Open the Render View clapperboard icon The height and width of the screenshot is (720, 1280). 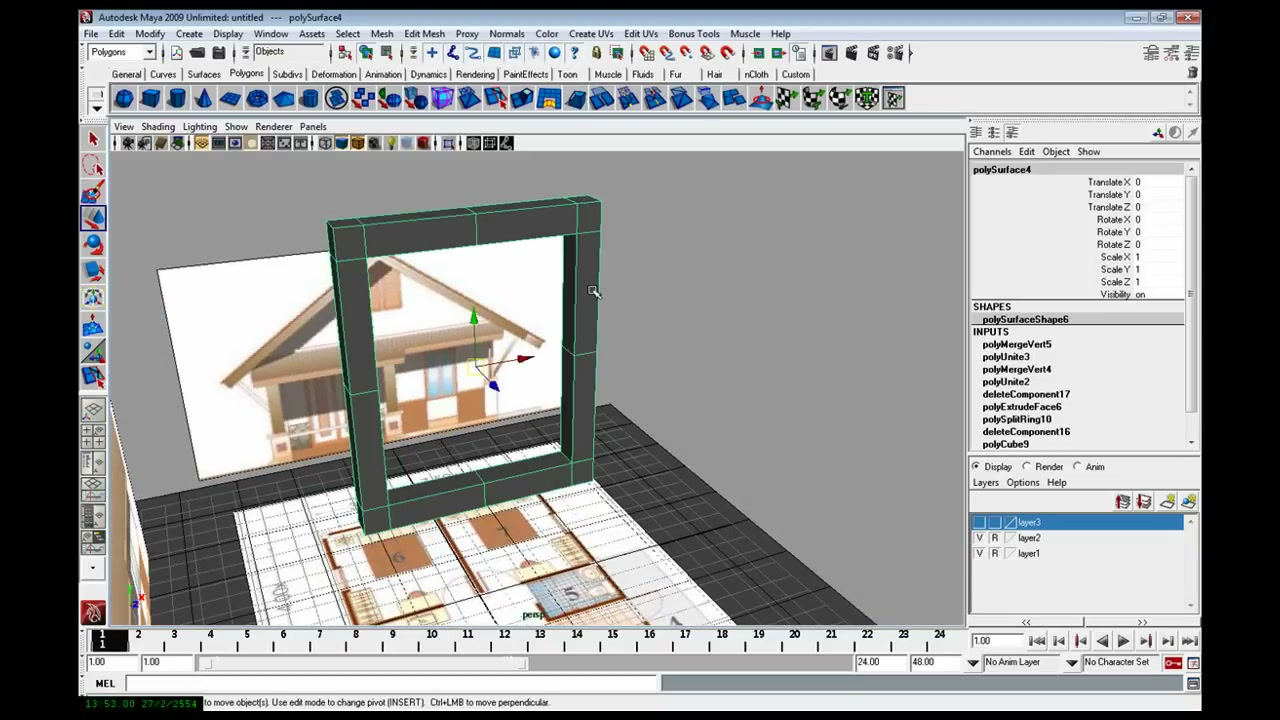[x=830, y=53]
